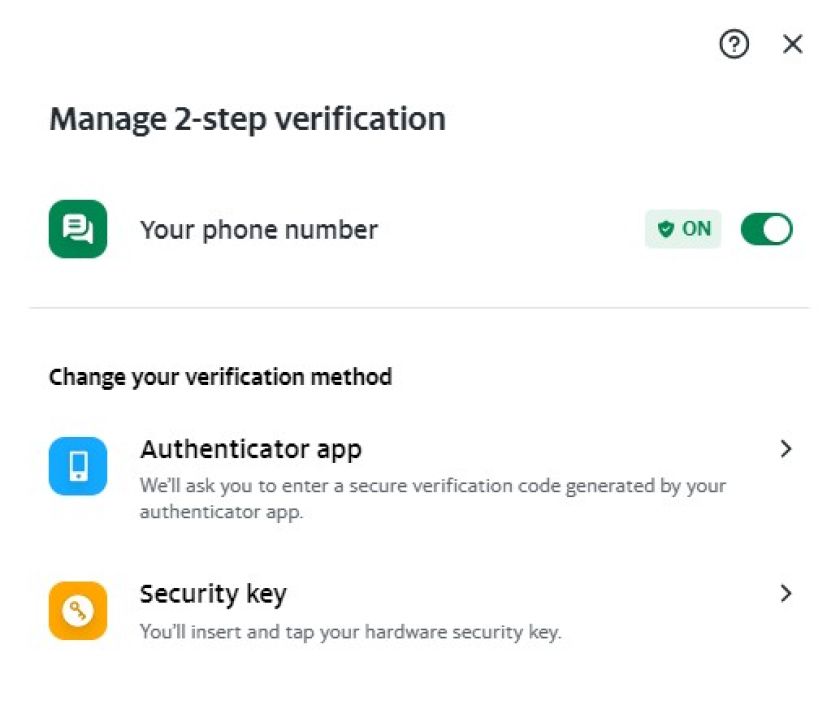Expand Authenticator app using its chevron arrow
The image size is (840, 718).
786,449
